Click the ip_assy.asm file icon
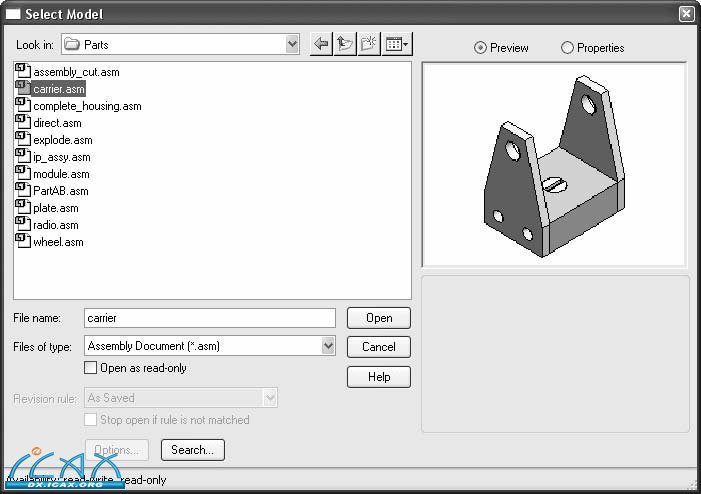This screenshot has height=494, width=701. pyautogui.click(x=23, y=156)
